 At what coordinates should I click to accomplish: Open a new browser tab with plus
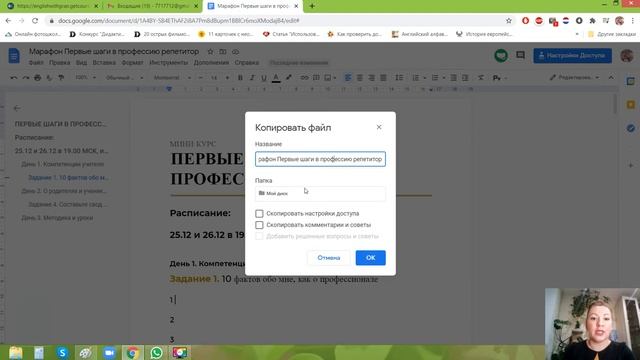pyautogui.click(x=312, y=6)
